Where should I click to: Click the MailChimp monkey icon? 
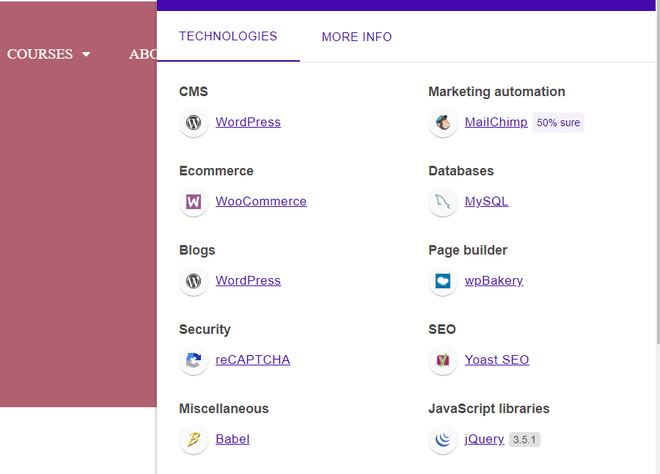pos(443,123)
